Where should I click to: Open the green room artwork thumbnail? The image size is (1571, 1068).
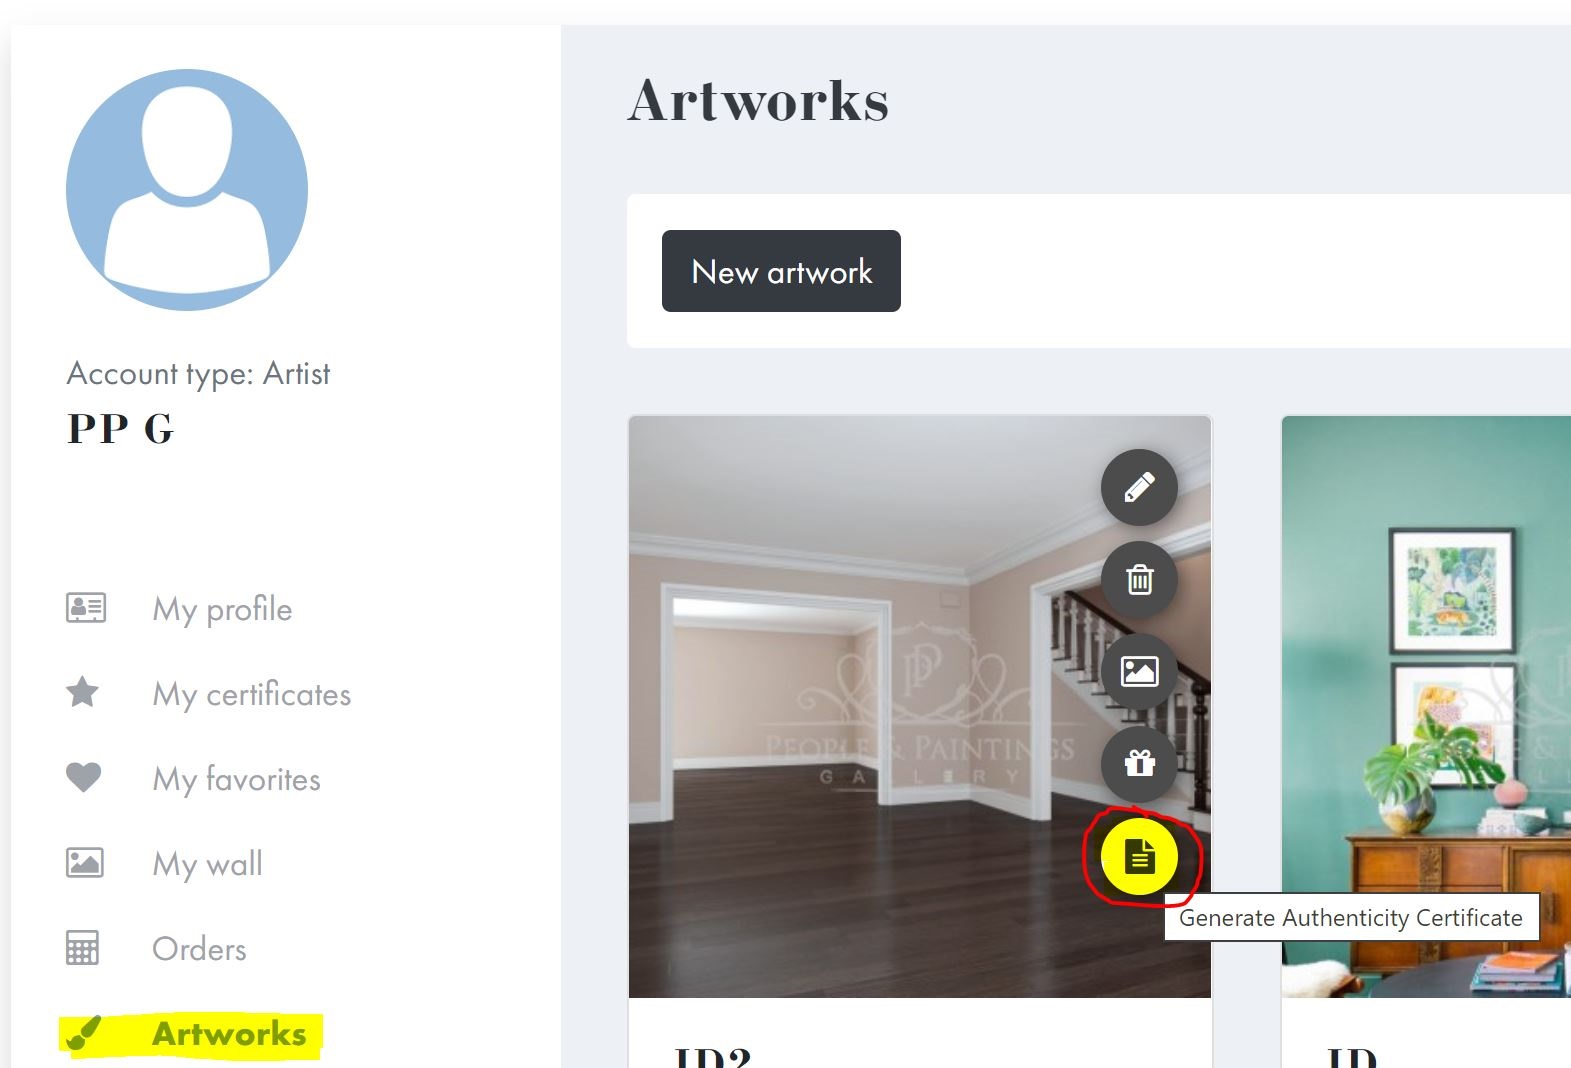(x=1426, y=706)
